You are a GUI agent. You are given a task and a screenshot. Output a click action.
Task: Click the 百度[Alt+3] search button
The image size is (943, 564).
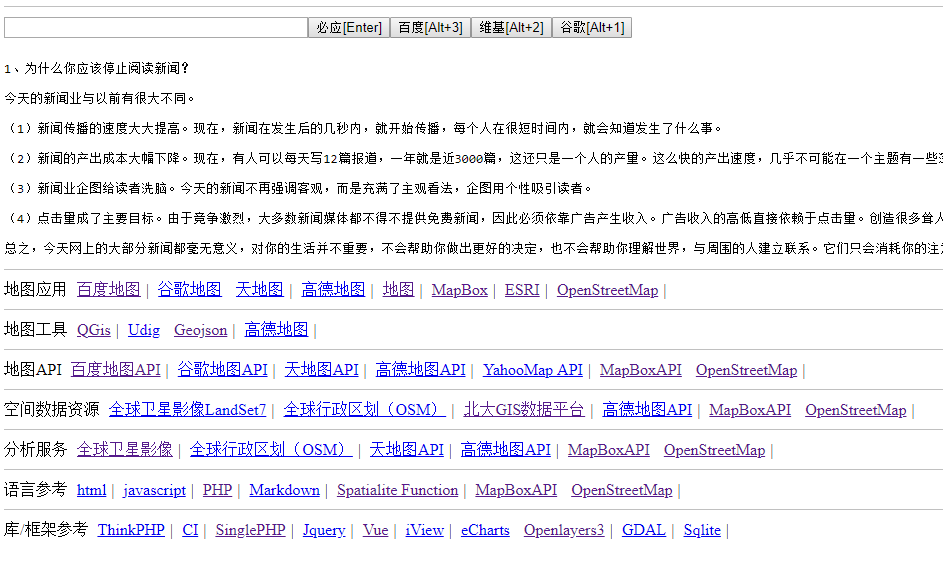pyautogui.click(x=430, y=28)
